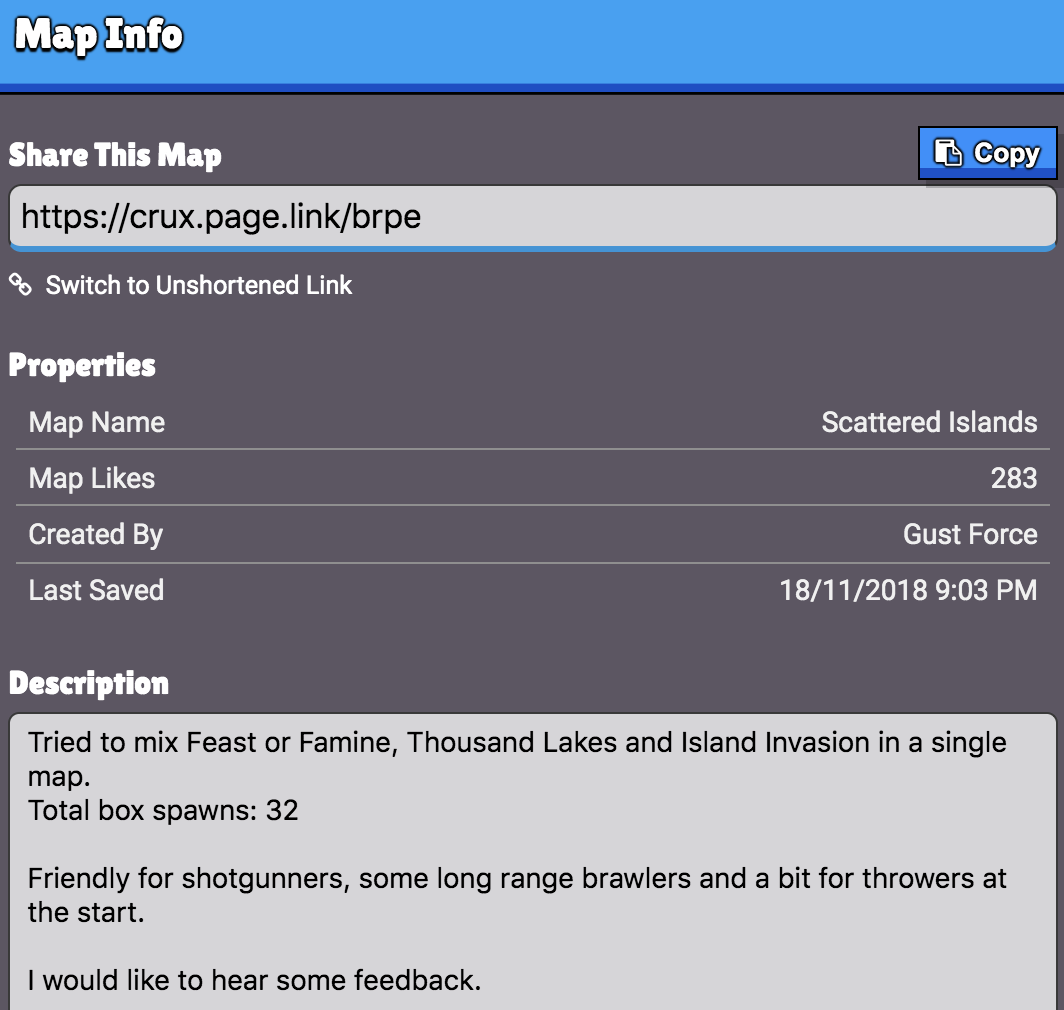Click the clipboard icon in the Copy button
The height and width of the screenshot is (1010, 1064).
coord(947,153)
